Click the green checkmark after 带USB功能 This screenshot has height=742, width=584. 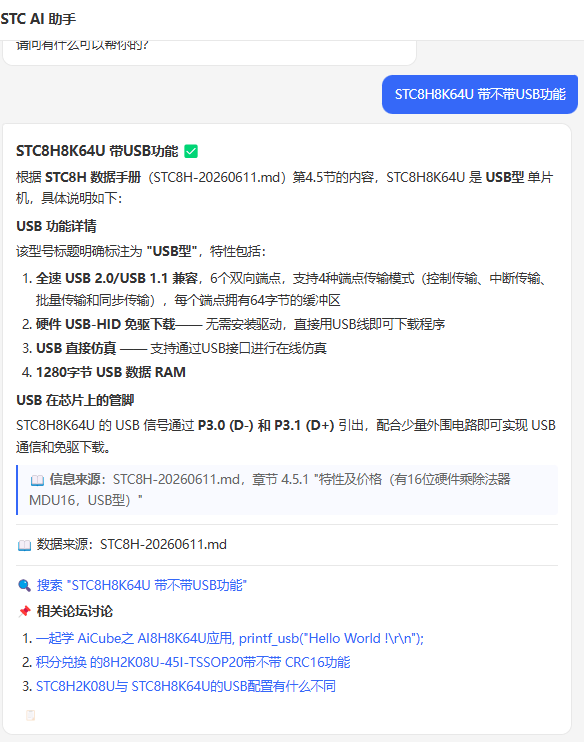(x=191, y=151)
